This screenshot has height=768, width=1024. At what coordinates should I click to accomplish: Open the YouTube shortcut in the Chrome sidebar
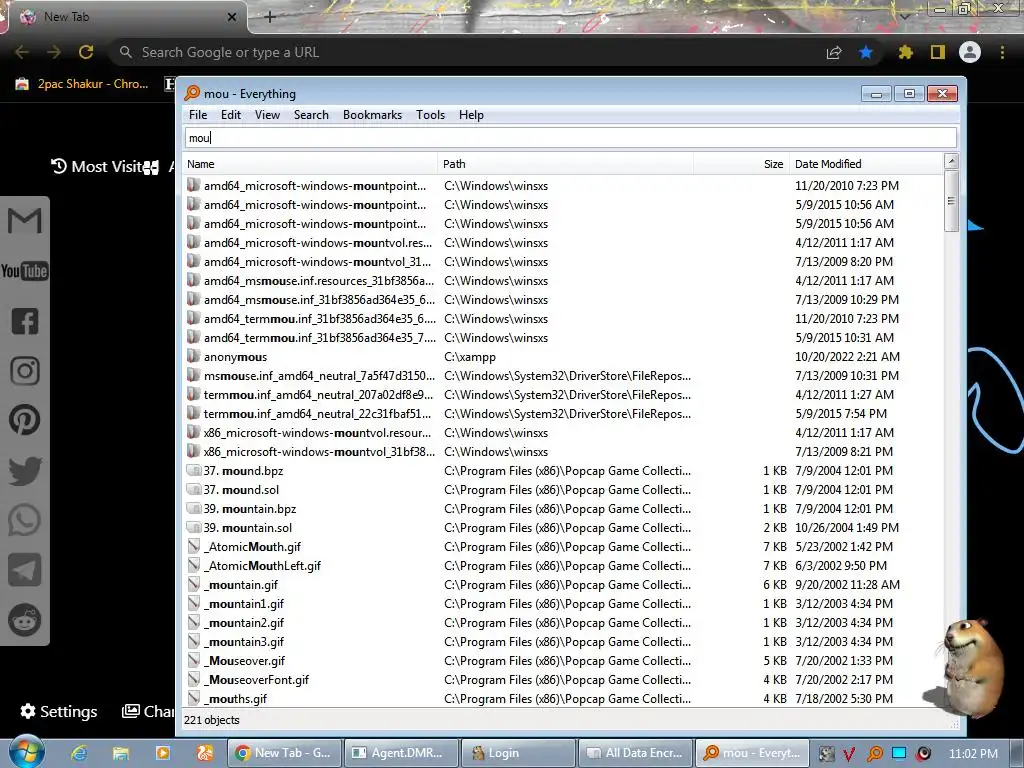point(24,270)
